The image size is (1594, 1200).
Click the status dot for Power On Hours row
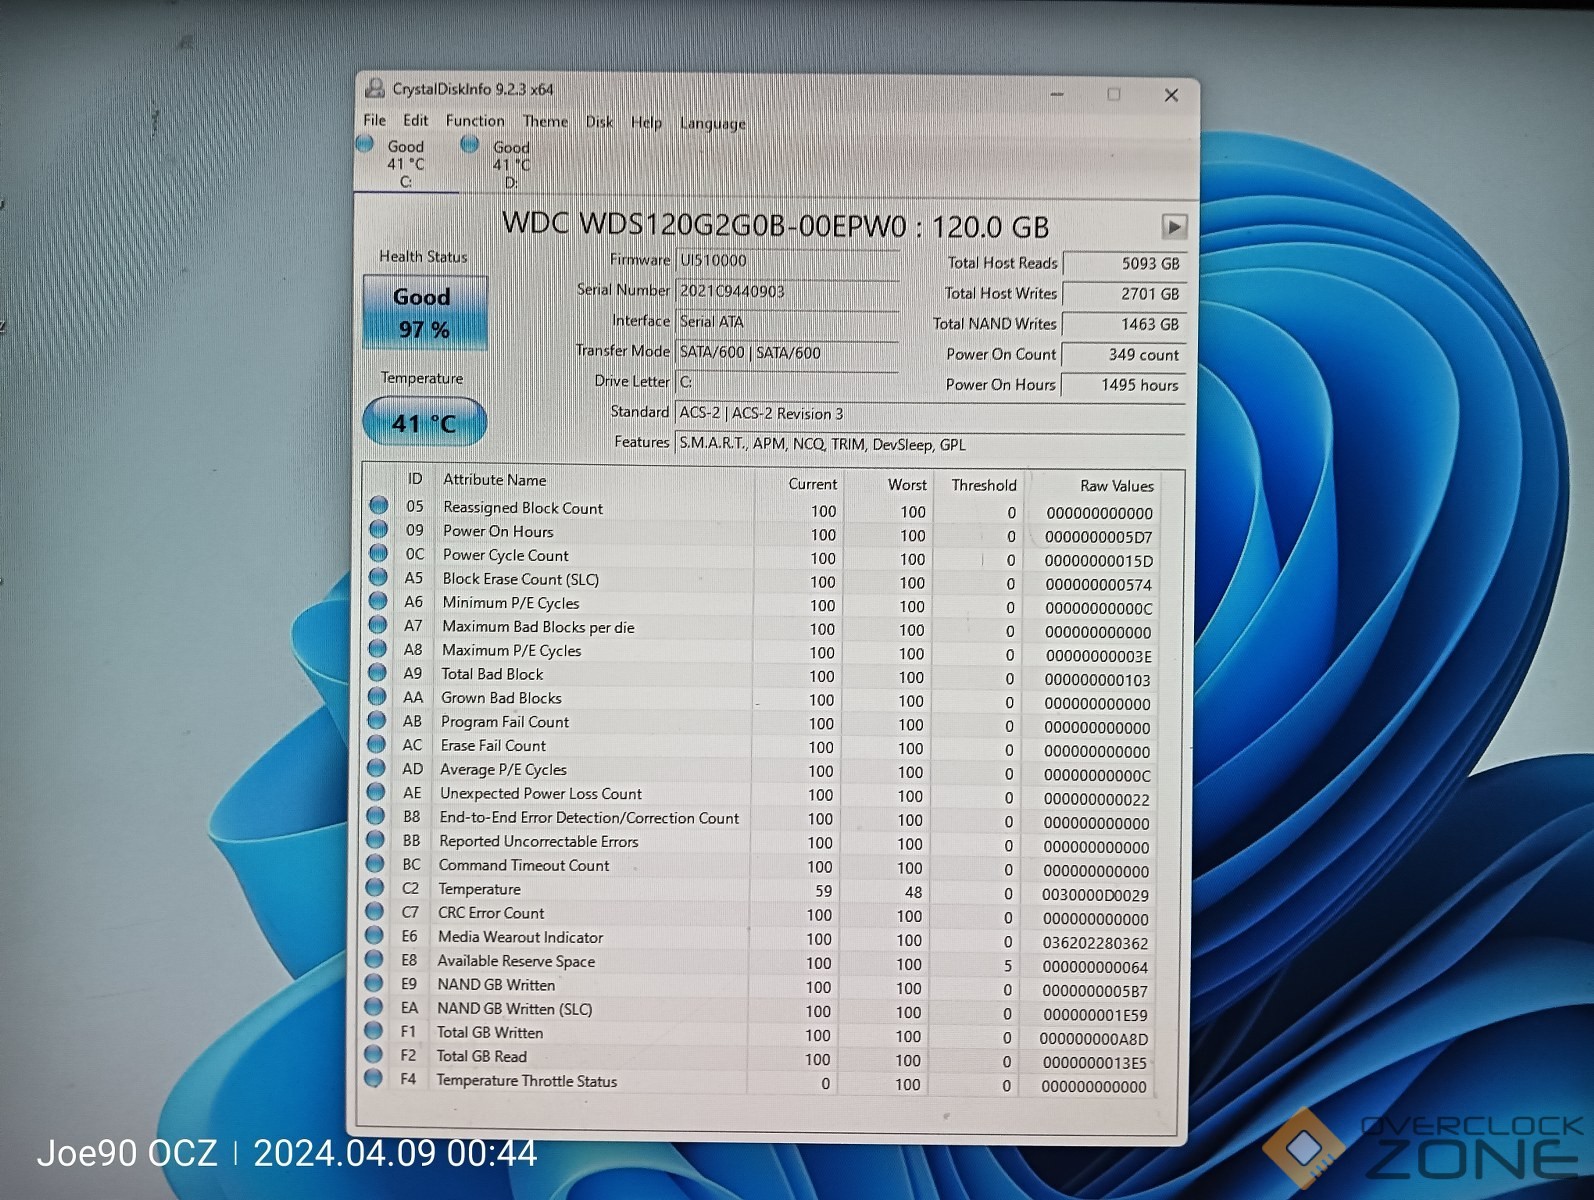[379, 530]
